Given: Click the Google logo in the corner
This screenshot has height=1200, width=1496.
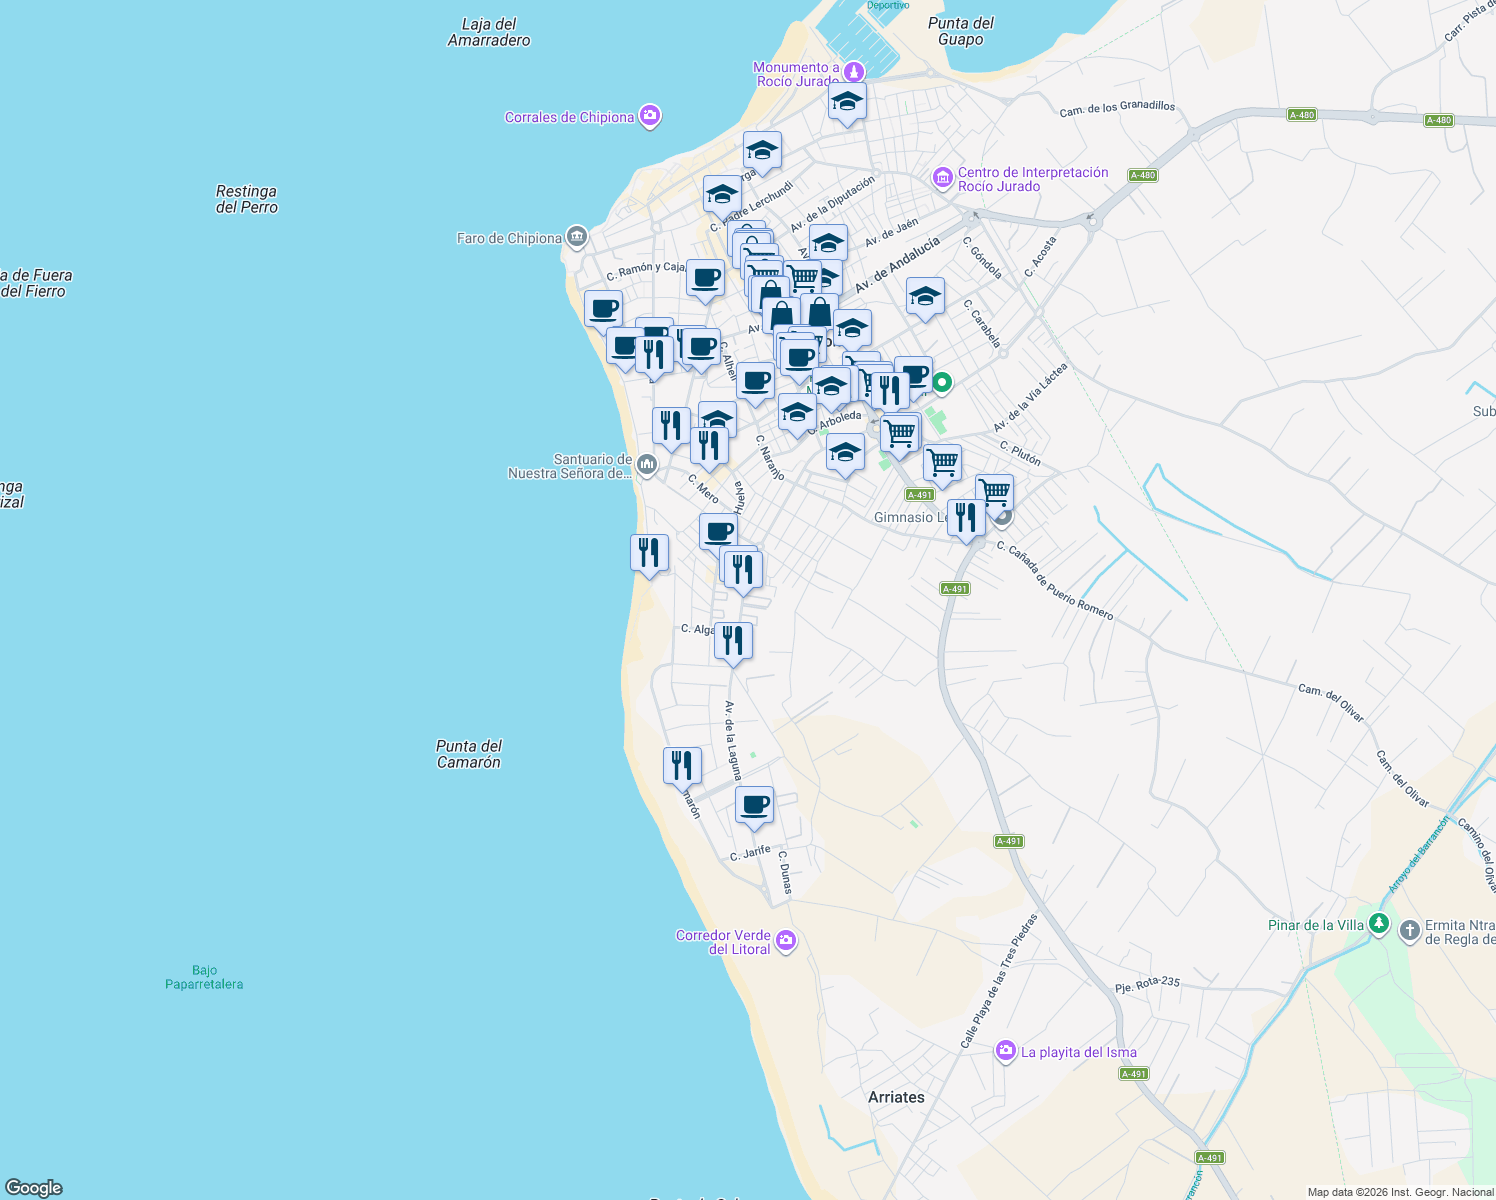Looking at the screenshot, I should [x=32, y=1189].
